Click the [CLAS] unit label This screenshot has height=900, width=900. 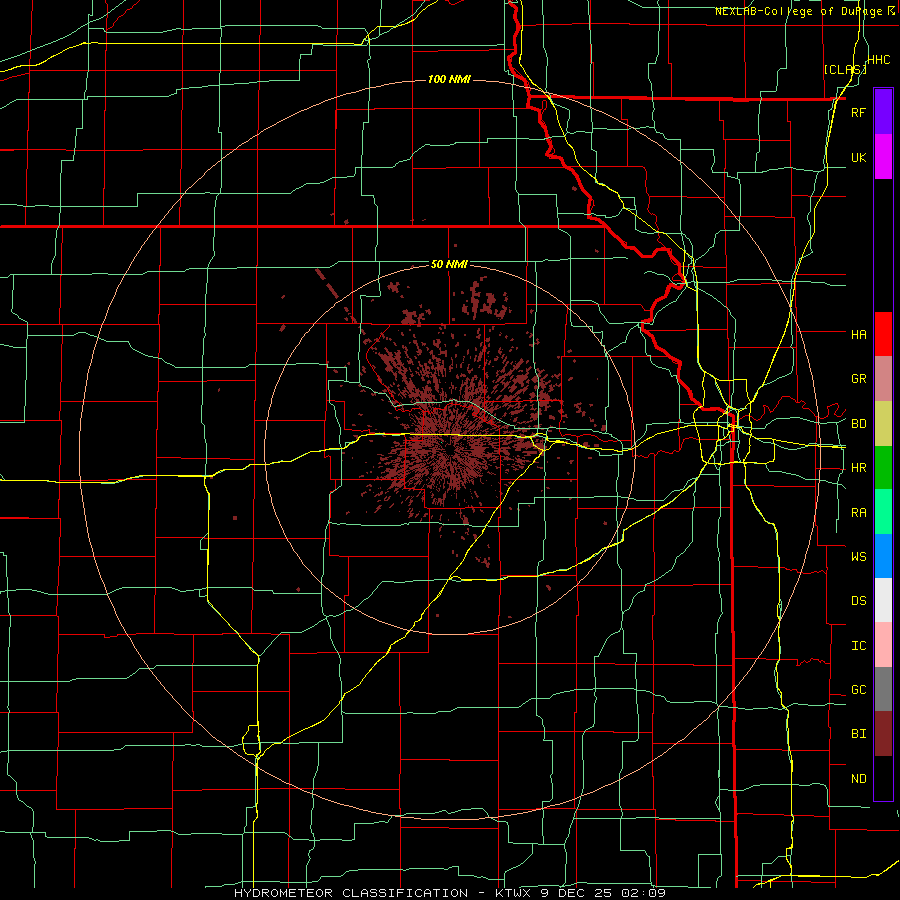coord(845,69)
